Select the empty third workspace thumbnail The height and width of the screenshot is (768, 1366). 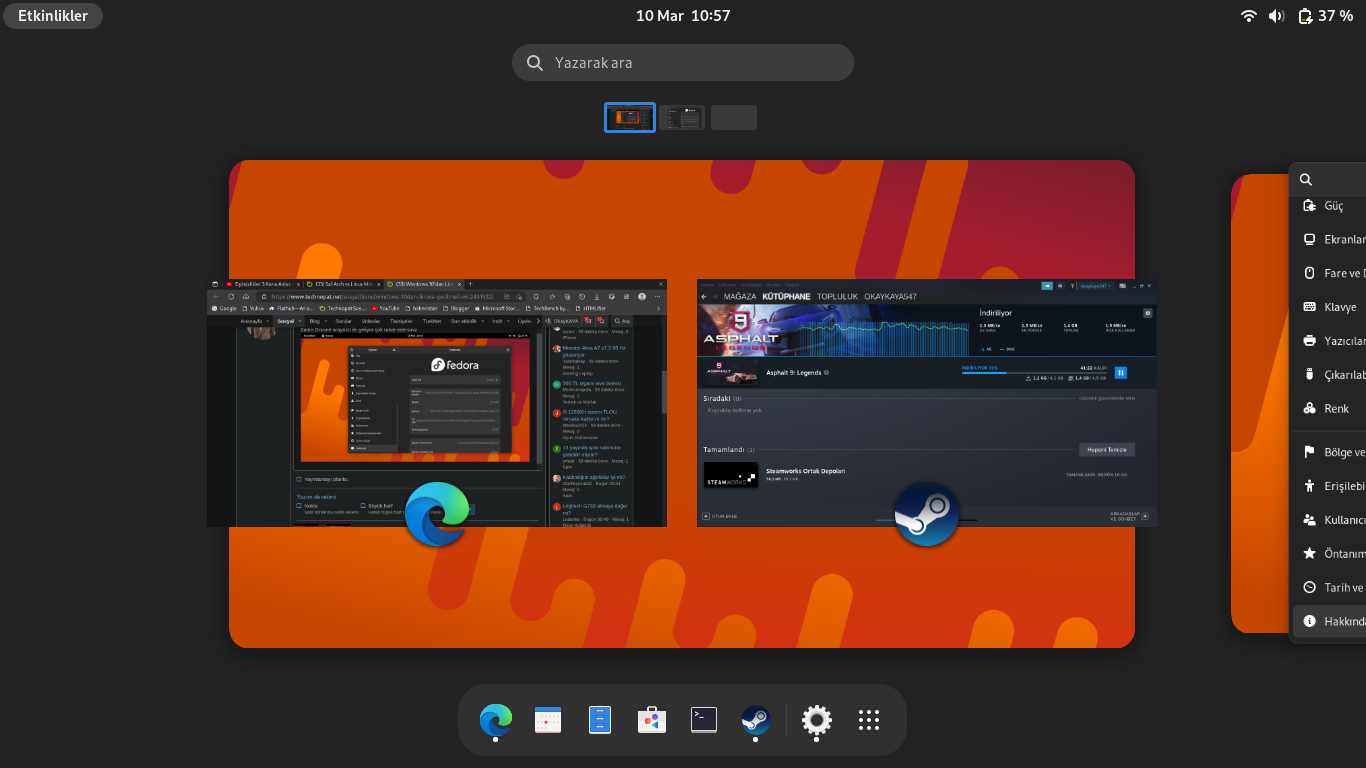(734, 118)
